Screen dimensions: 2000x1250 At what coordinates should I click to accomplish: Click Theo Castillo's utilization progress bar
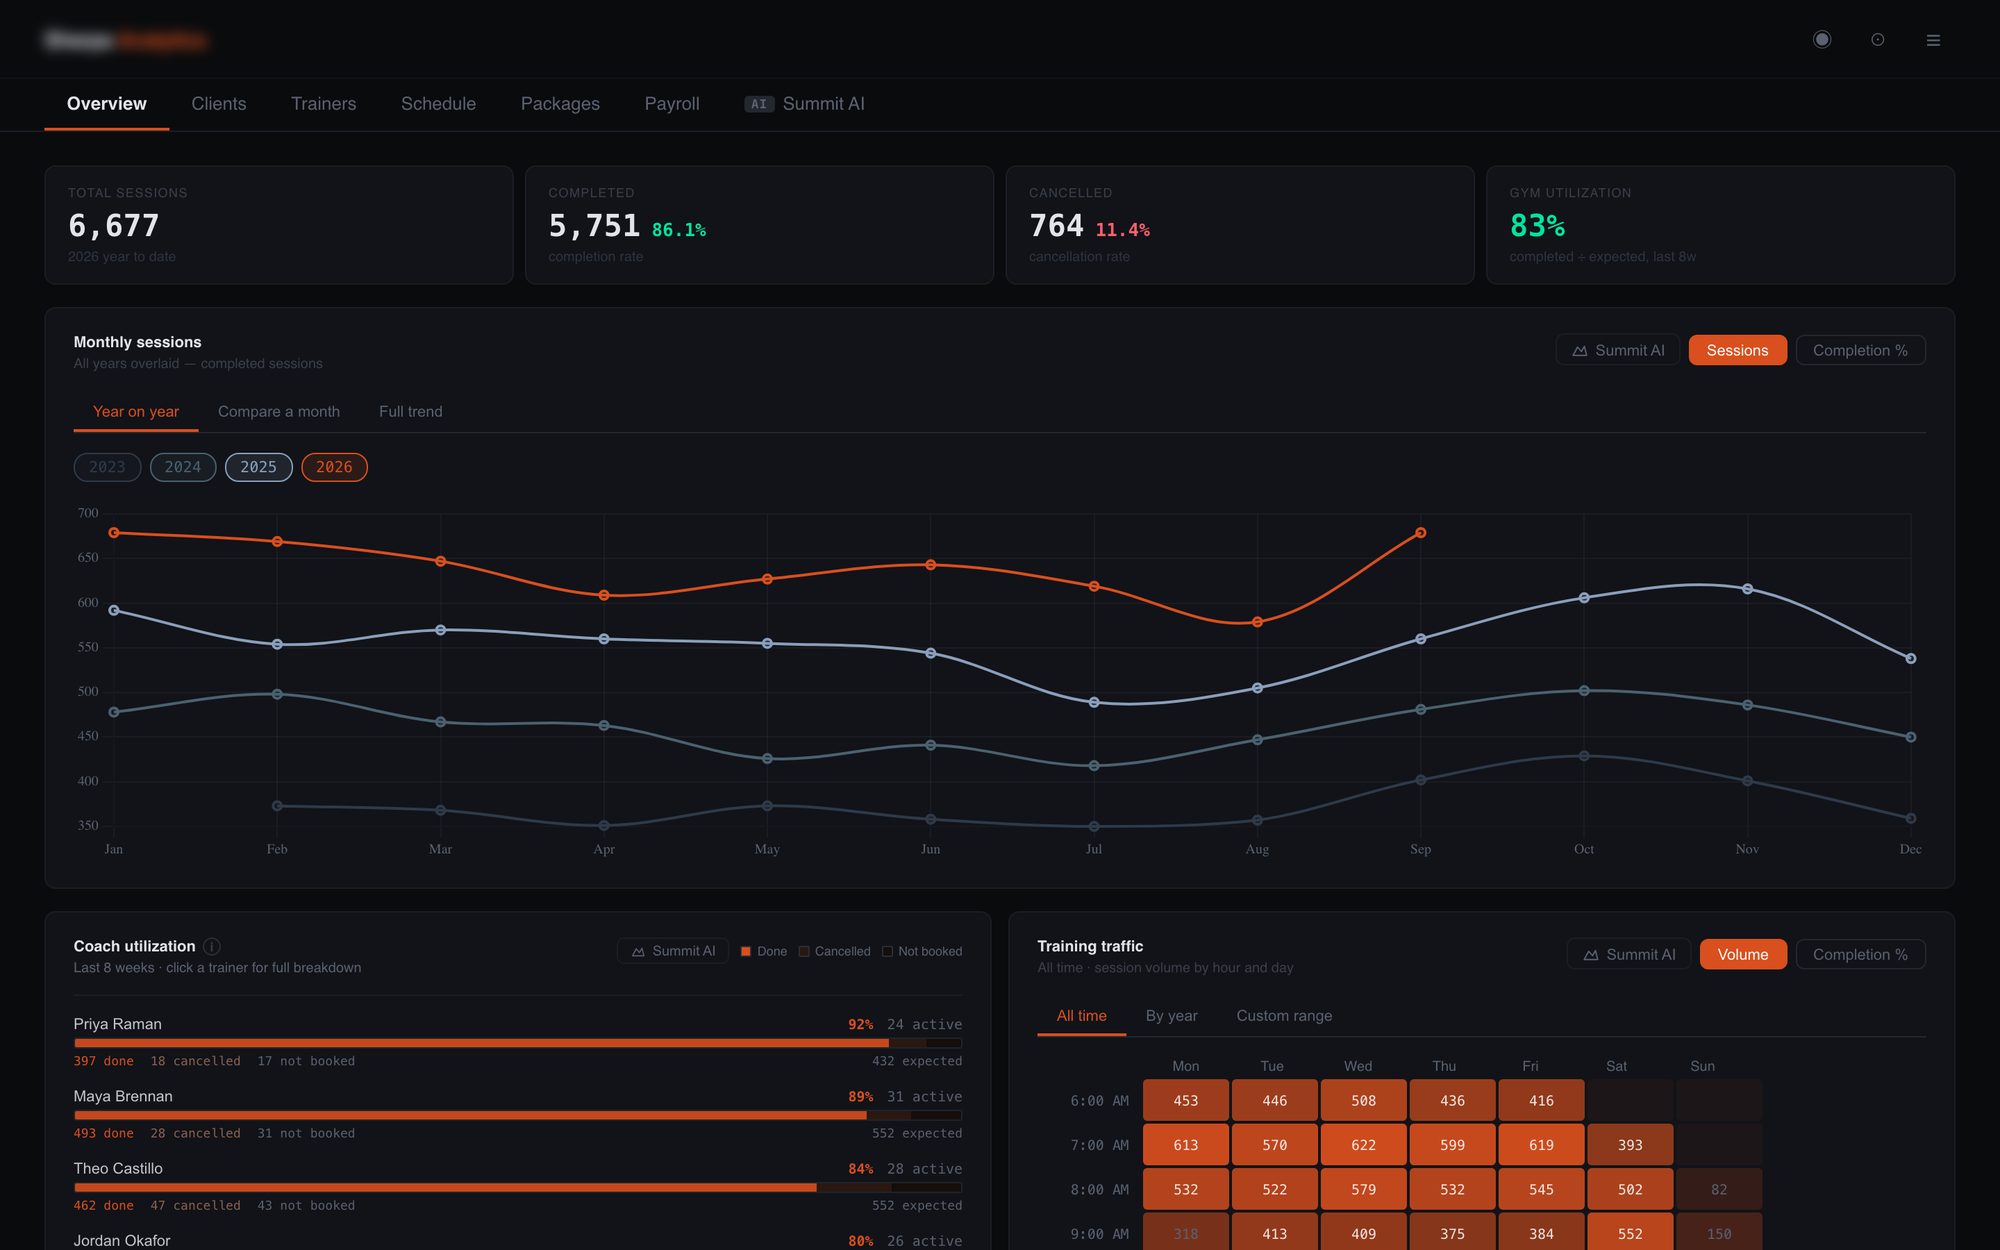pyautogui.click(x=518, y=1187)
